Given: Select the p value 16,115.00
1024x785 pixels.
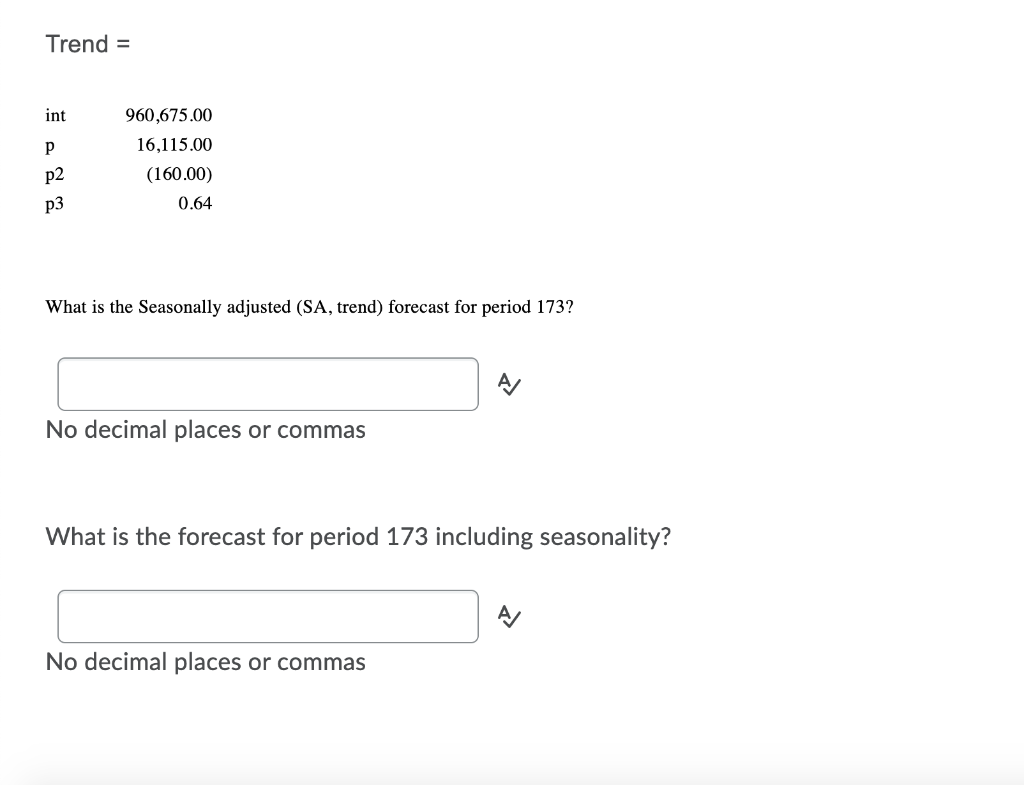Looking at the screenshot, I should click(x=174, y=144).
